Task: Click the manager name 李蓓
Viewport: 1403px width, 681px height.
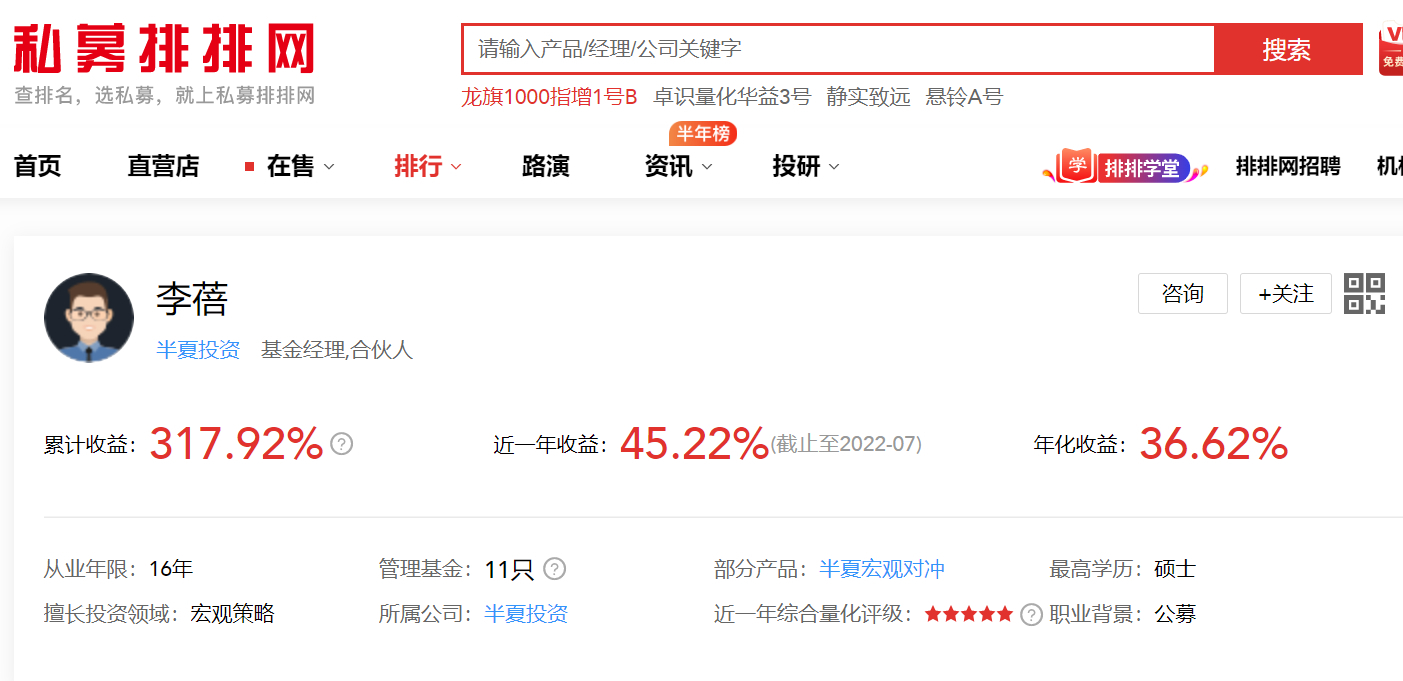Action: (x=192, y=298)
